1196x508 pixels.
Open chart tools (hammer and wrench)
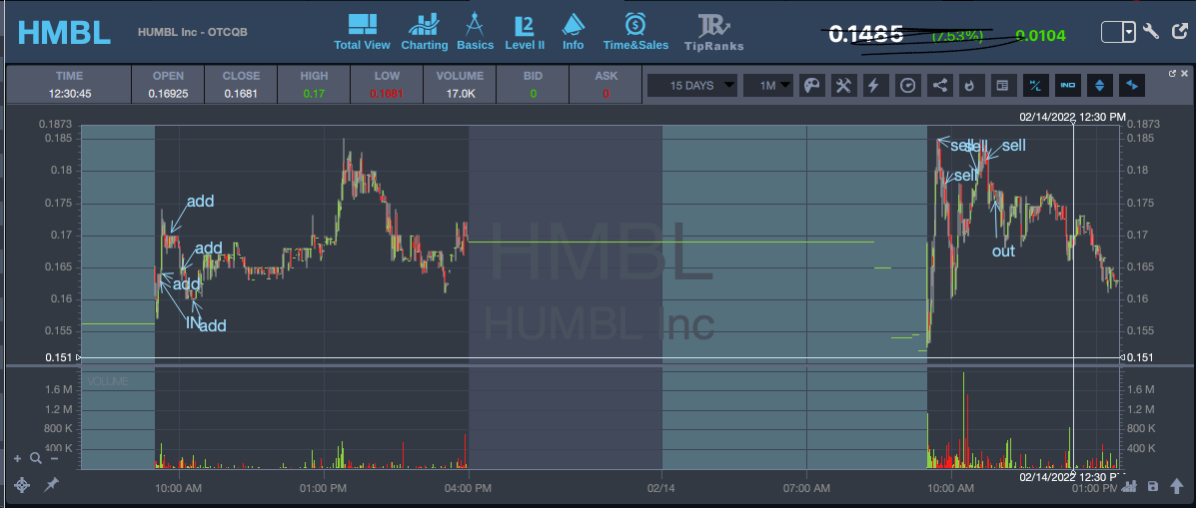point(843,85)
